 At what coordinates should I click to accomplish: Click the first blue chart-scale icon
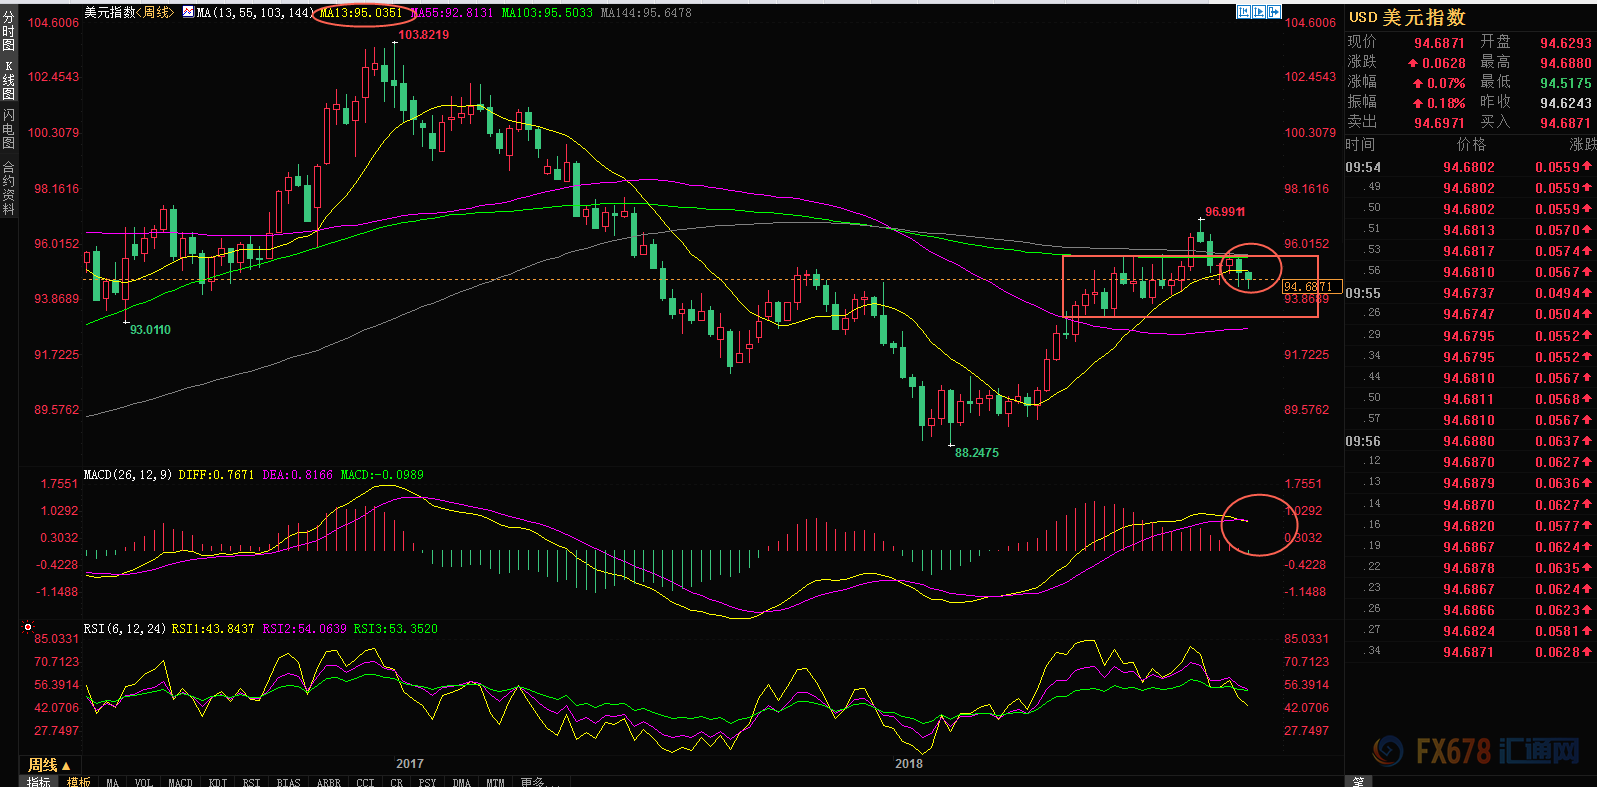1244,12
